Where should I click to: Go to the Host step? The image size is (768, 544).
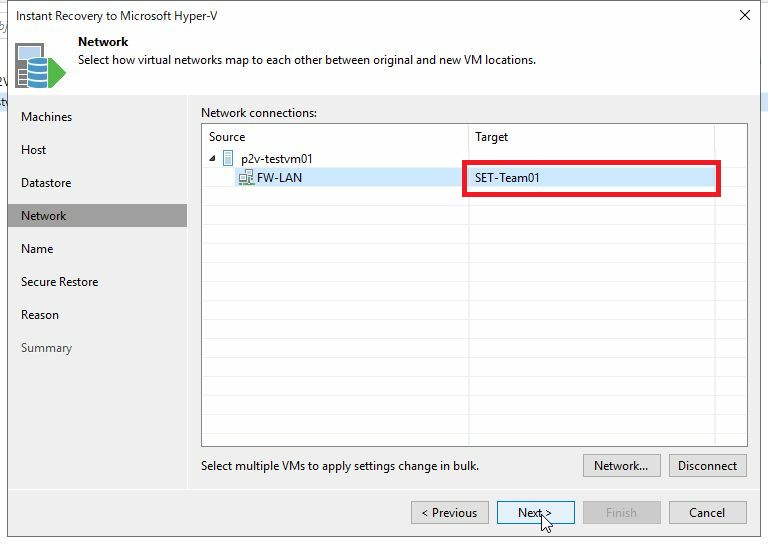34,150
